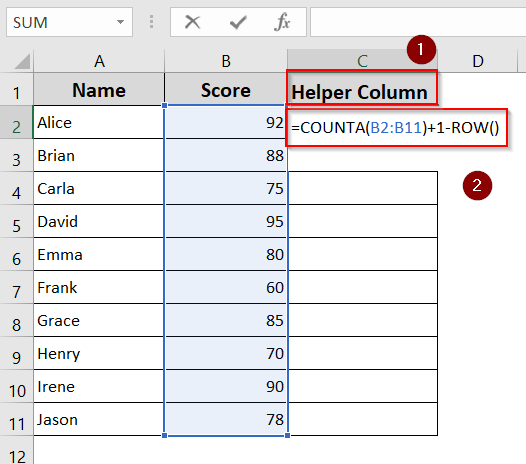Click cell containing Emma

(99, 254)
